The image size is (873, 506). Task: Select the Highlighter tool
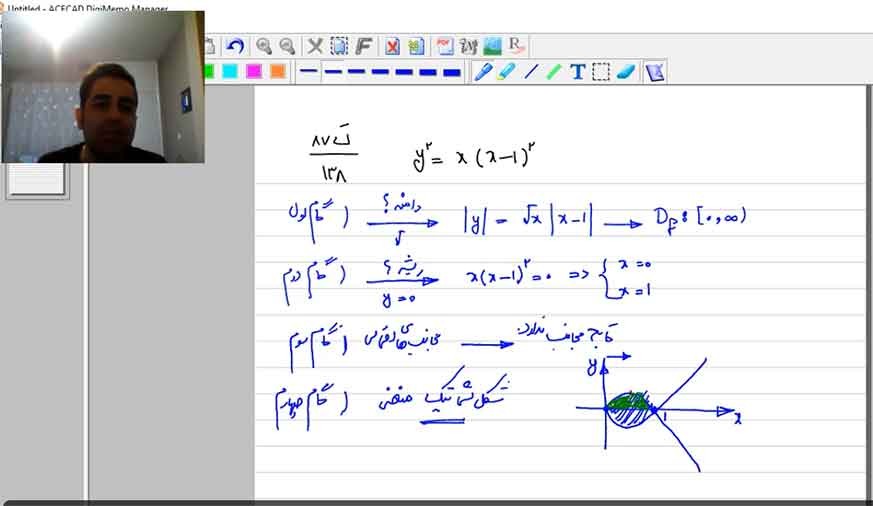pyautogui.click(x=506, y=72)
